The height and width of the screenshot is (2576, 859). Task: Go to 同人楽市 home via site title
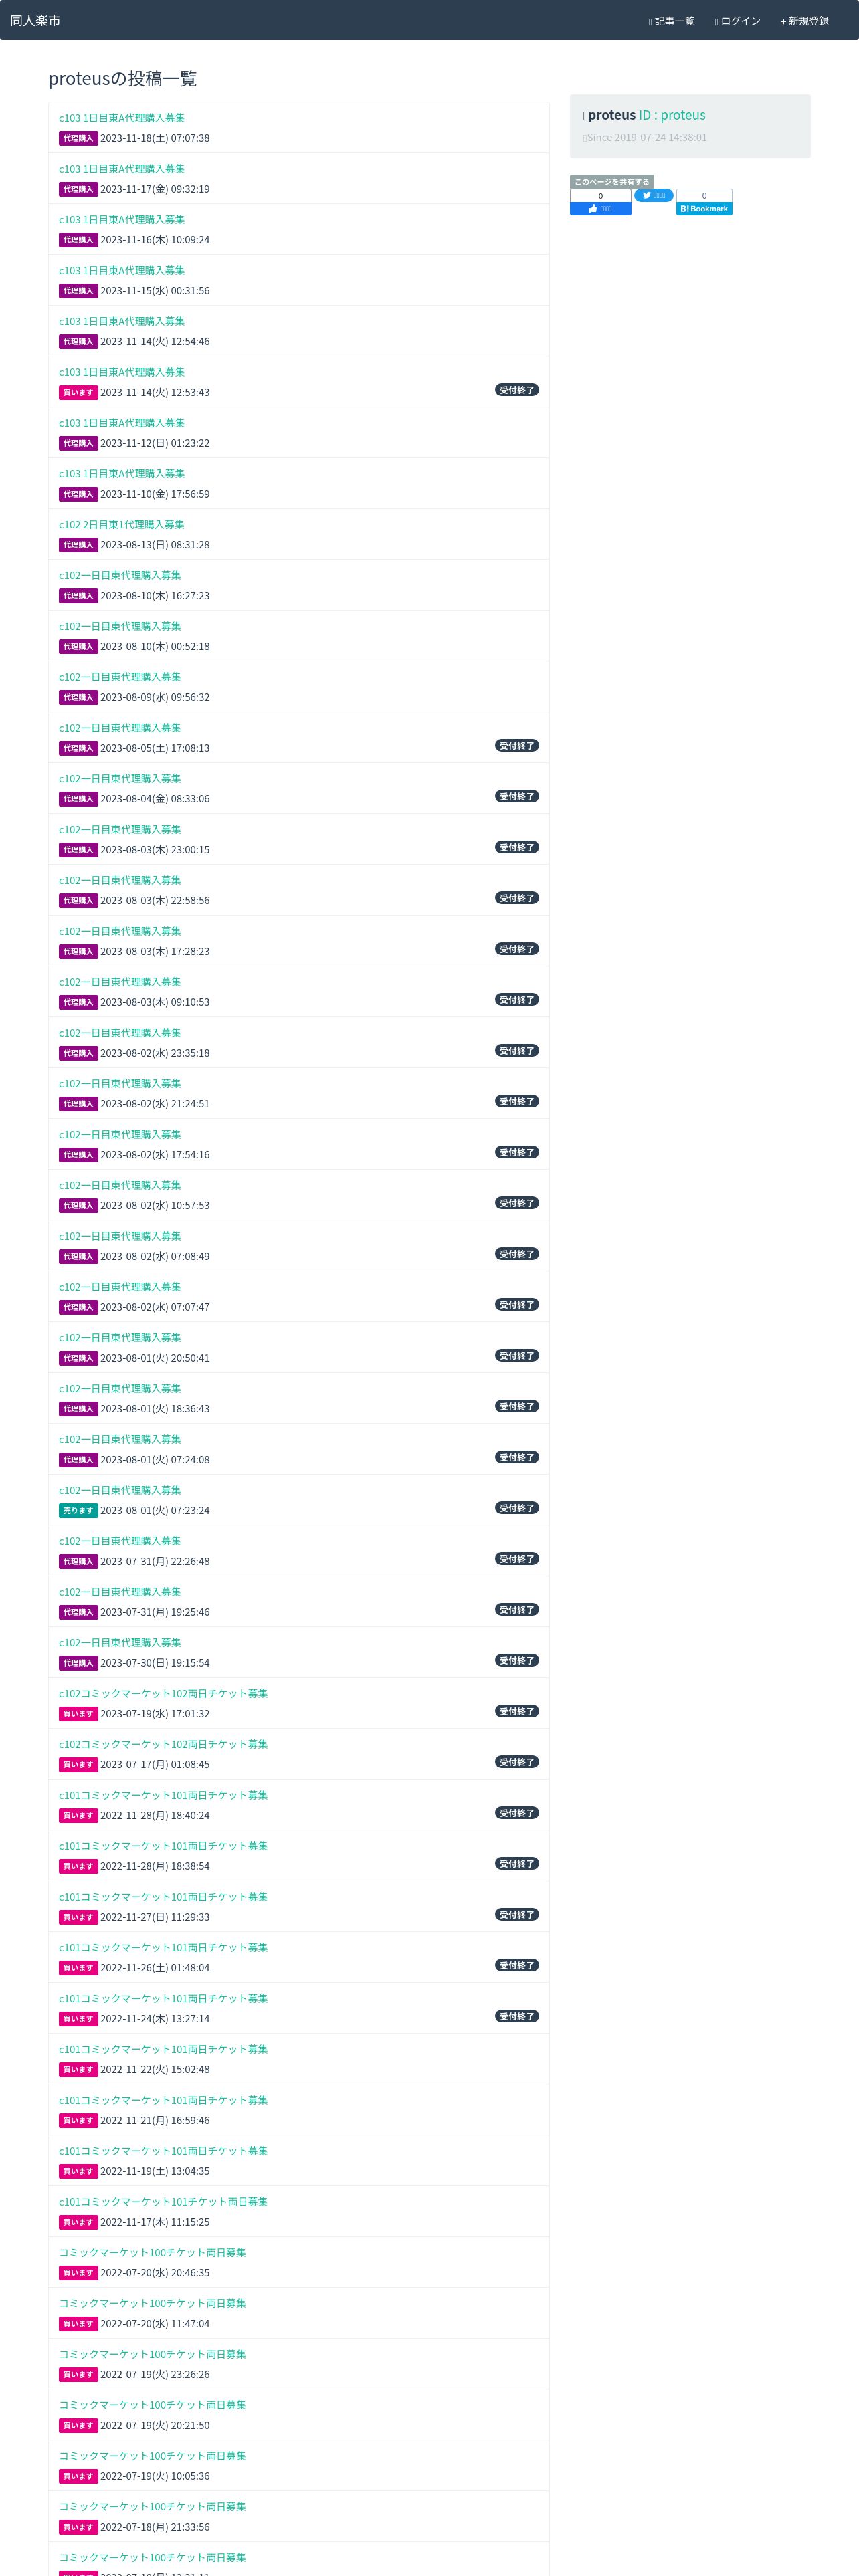[35, 20]
